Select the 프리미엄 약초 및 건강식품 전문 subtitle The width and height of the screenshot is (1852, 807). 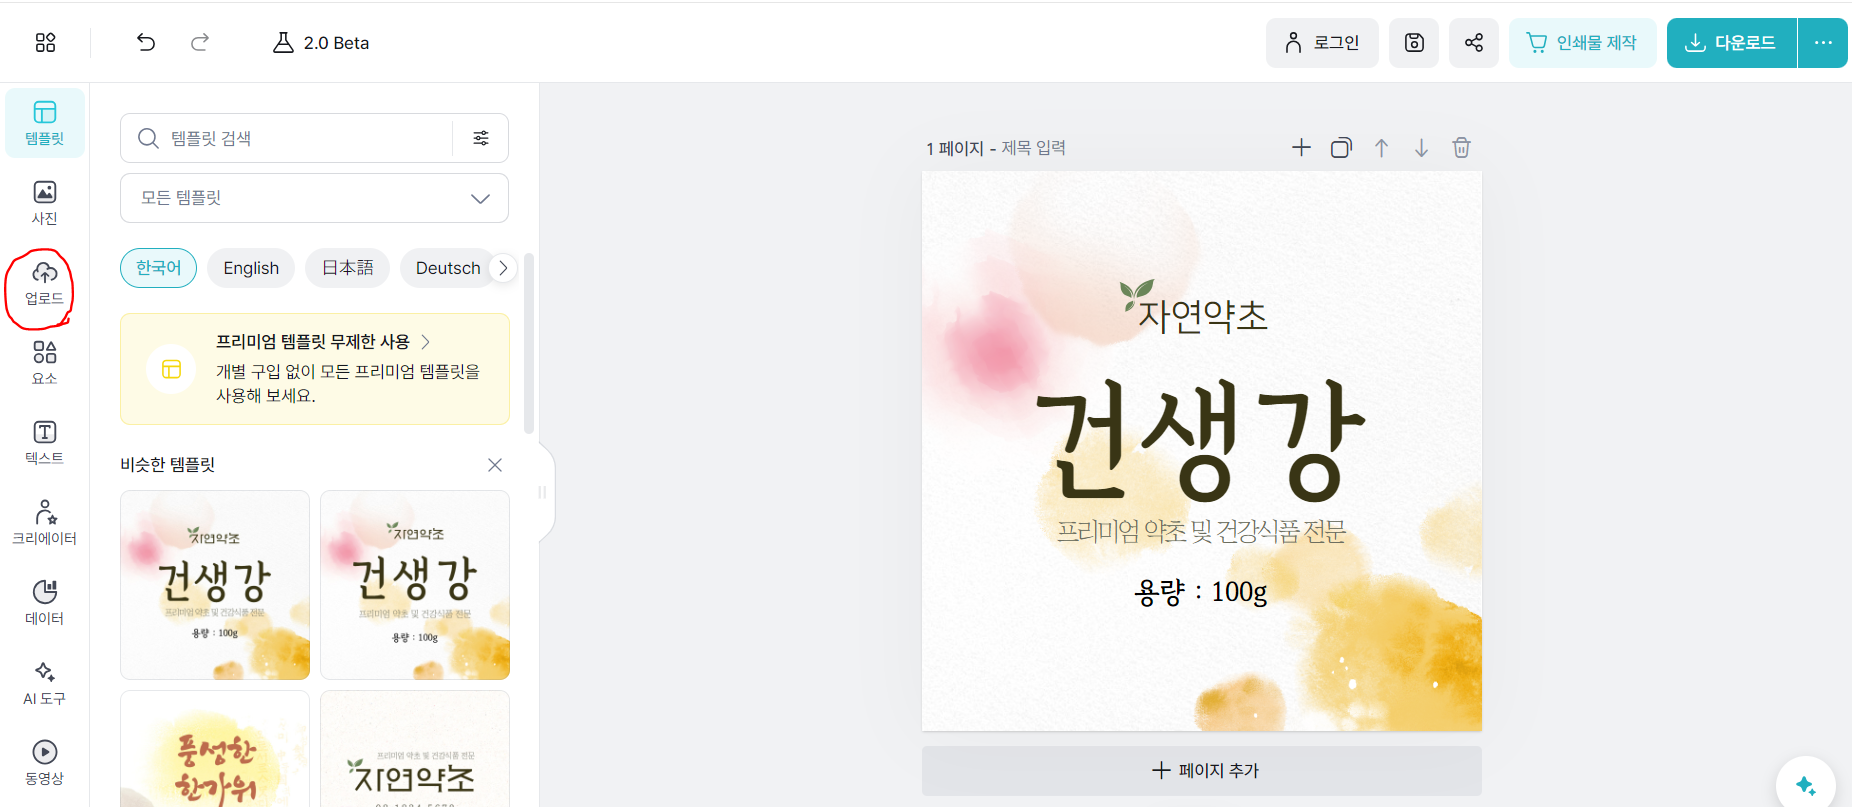point(1201,531)
